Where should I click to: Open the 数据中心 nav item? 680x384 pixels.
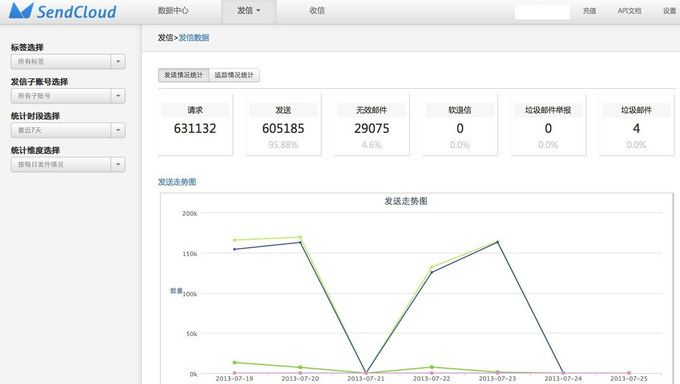[x=173, y=10]
